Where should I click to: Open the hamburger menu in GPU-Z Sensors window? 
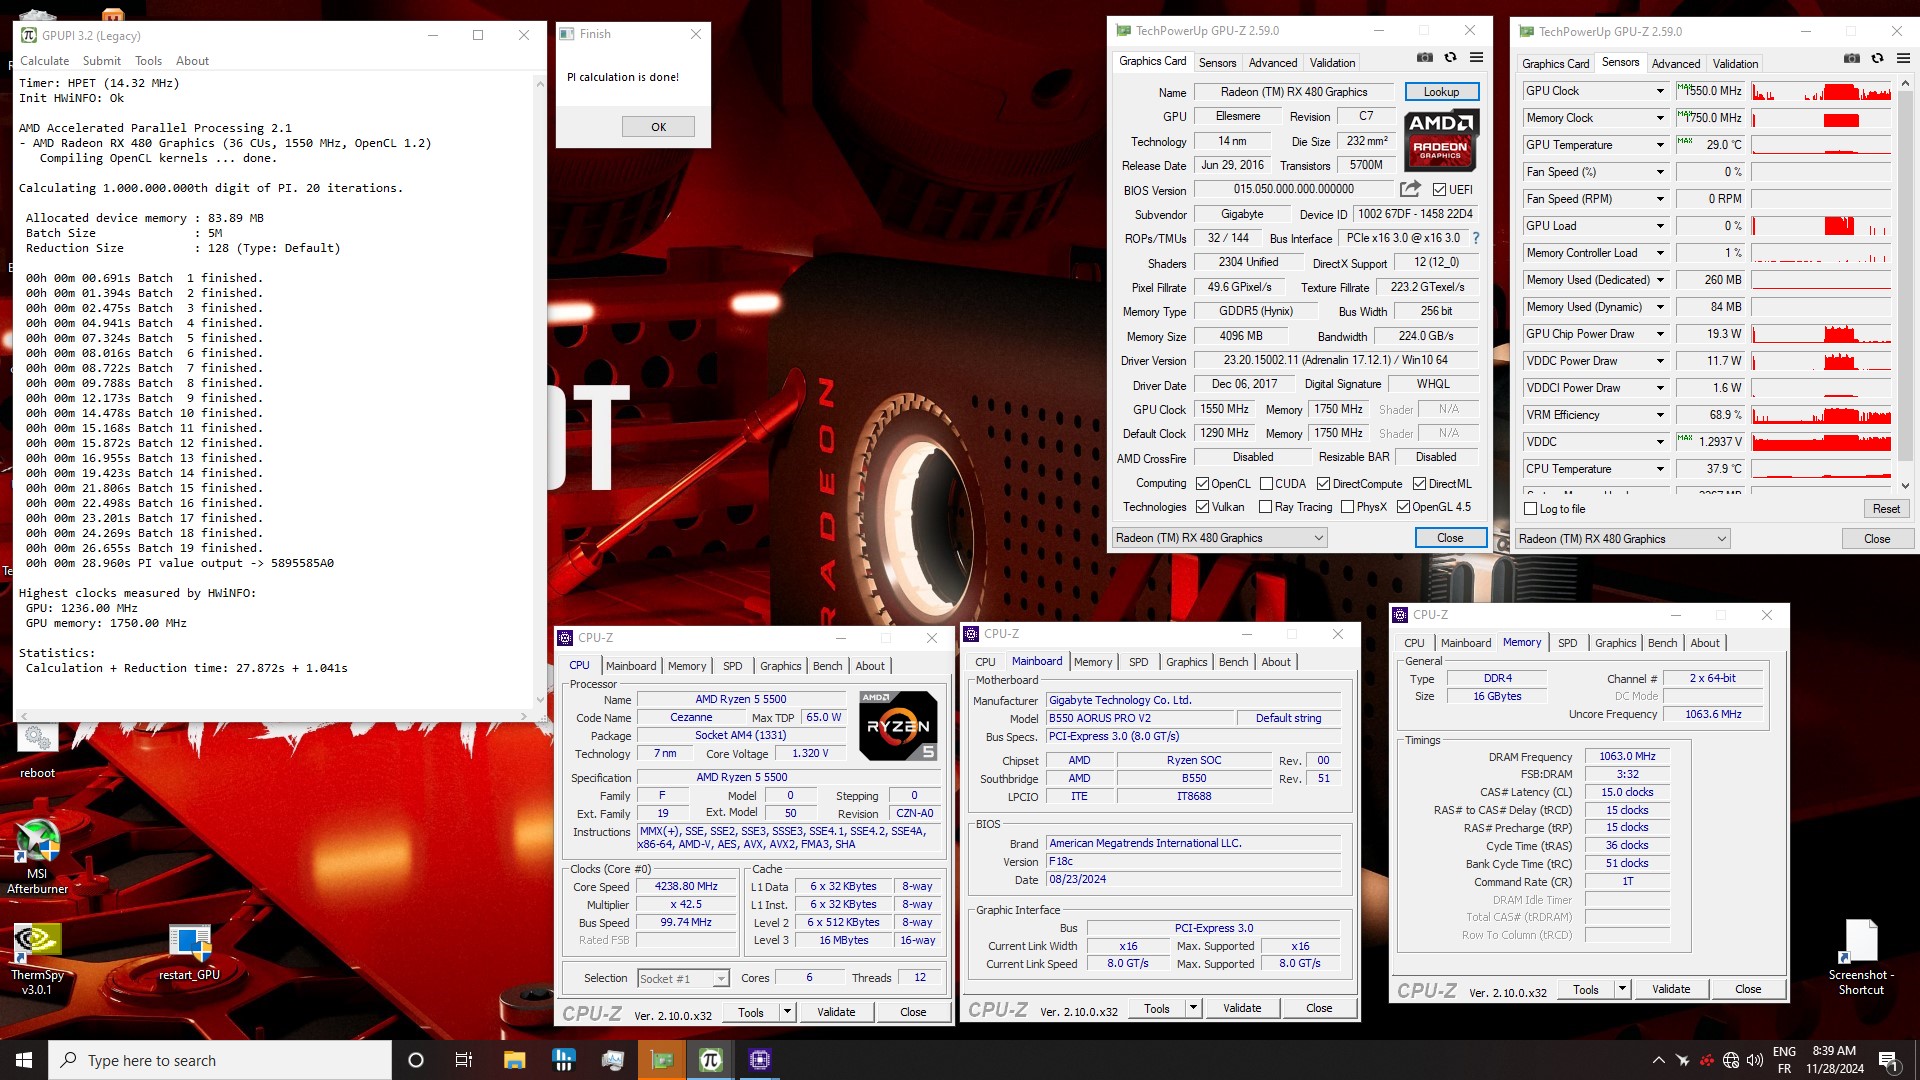[1903, 59]
